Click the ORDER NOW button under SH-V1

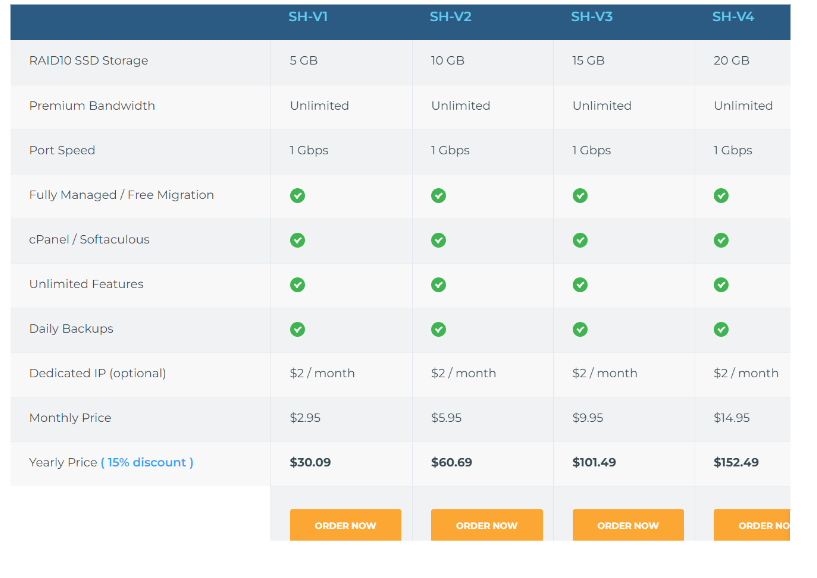point(345,525)
